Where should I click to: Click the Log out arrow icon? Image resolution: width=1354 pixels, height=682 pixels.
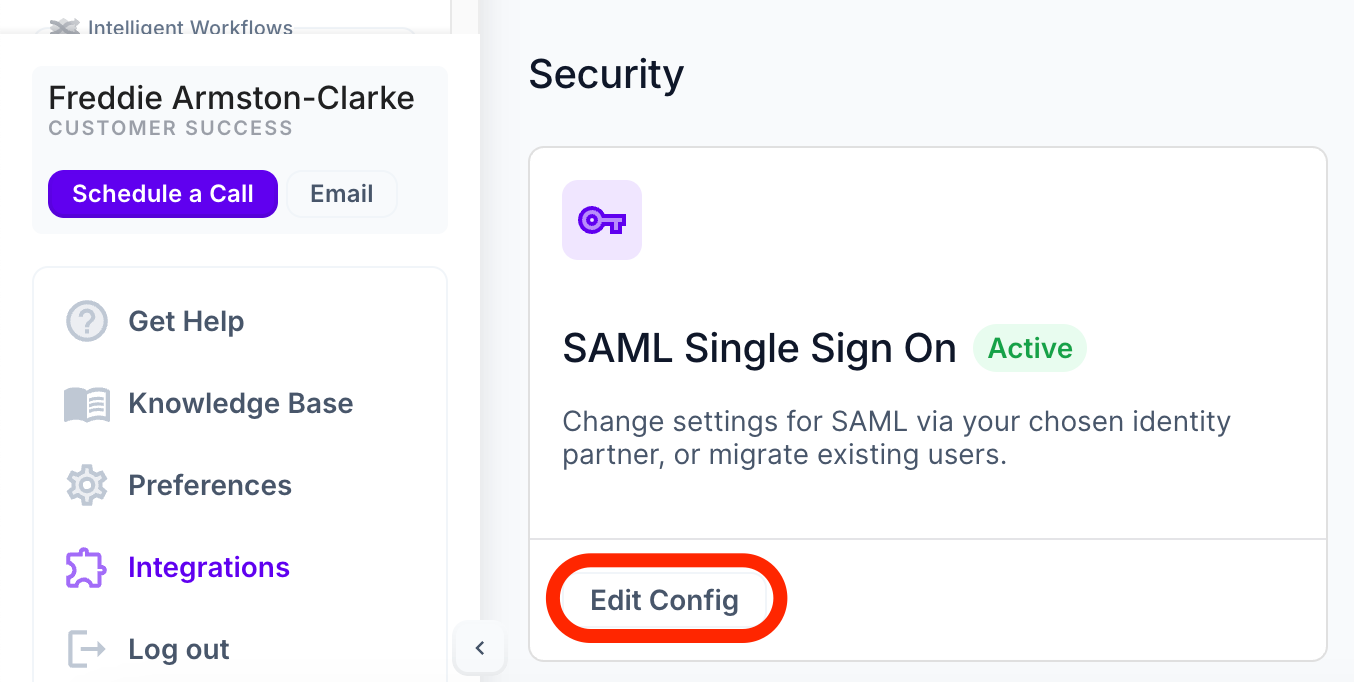coord(87,649)
